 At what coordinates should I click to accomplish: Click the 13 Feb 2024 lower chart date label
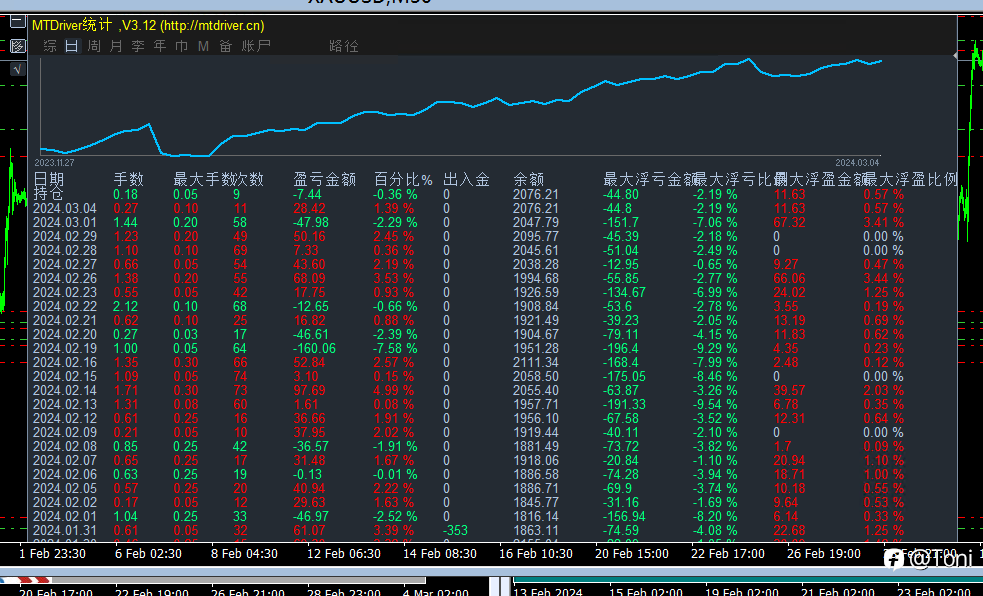click(548, 592)
